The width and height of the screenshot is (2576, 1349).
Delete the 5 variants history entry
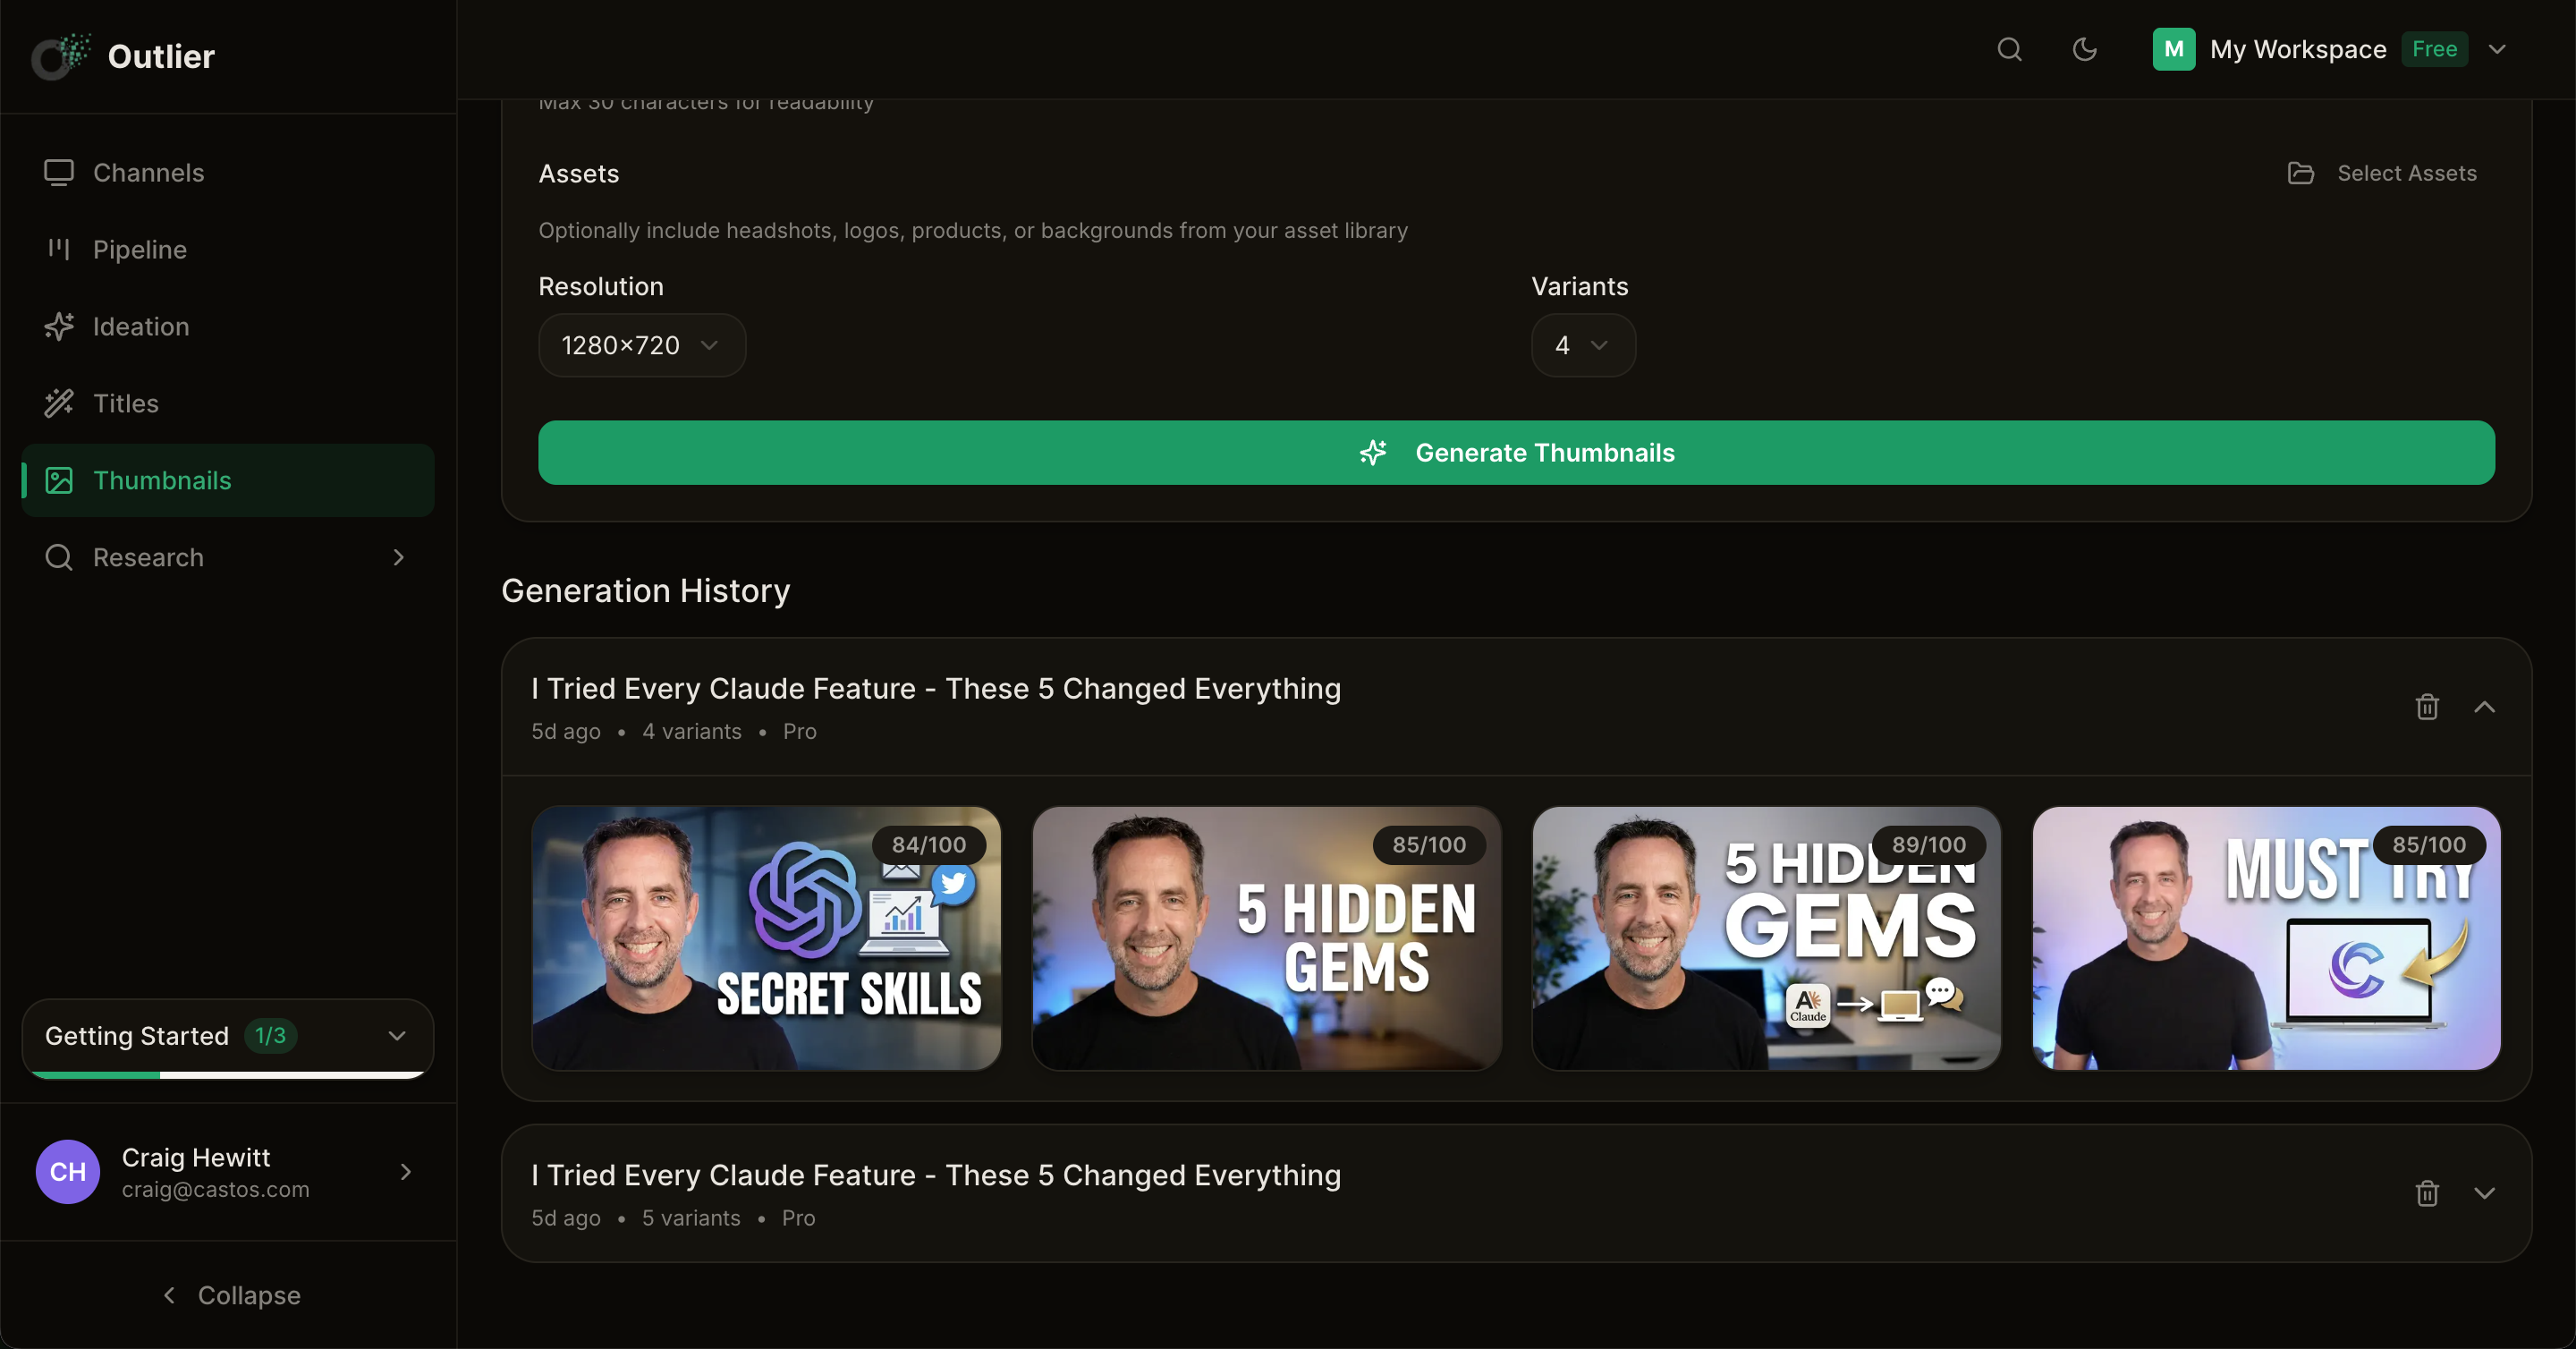[2427, 1193]
